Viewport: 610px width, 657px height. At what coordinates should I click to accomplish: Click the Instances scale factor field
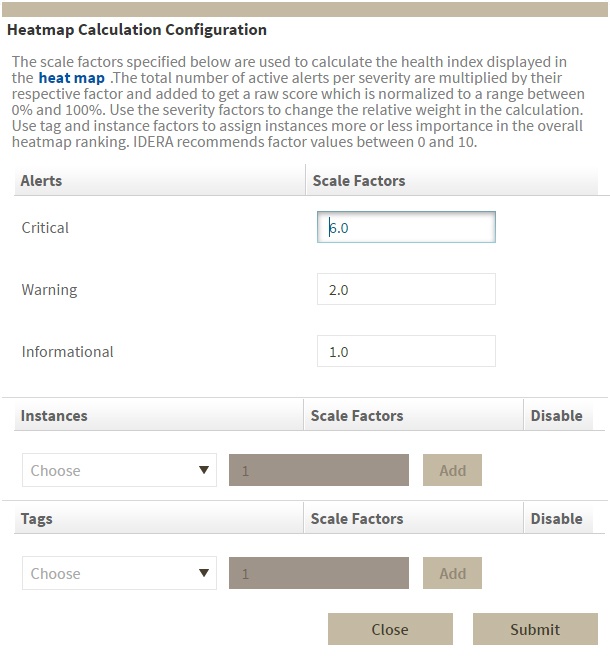(318, 470)
